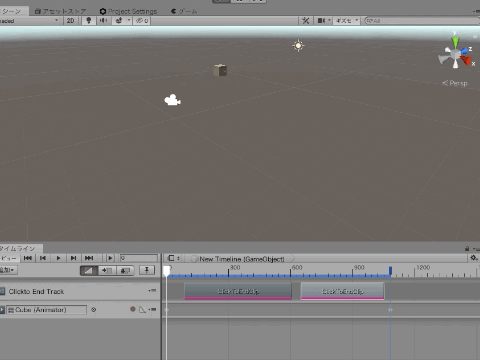Open the Timeline gear options menu
Viewport: 480px width, 360px height.
tap(474, 258)
